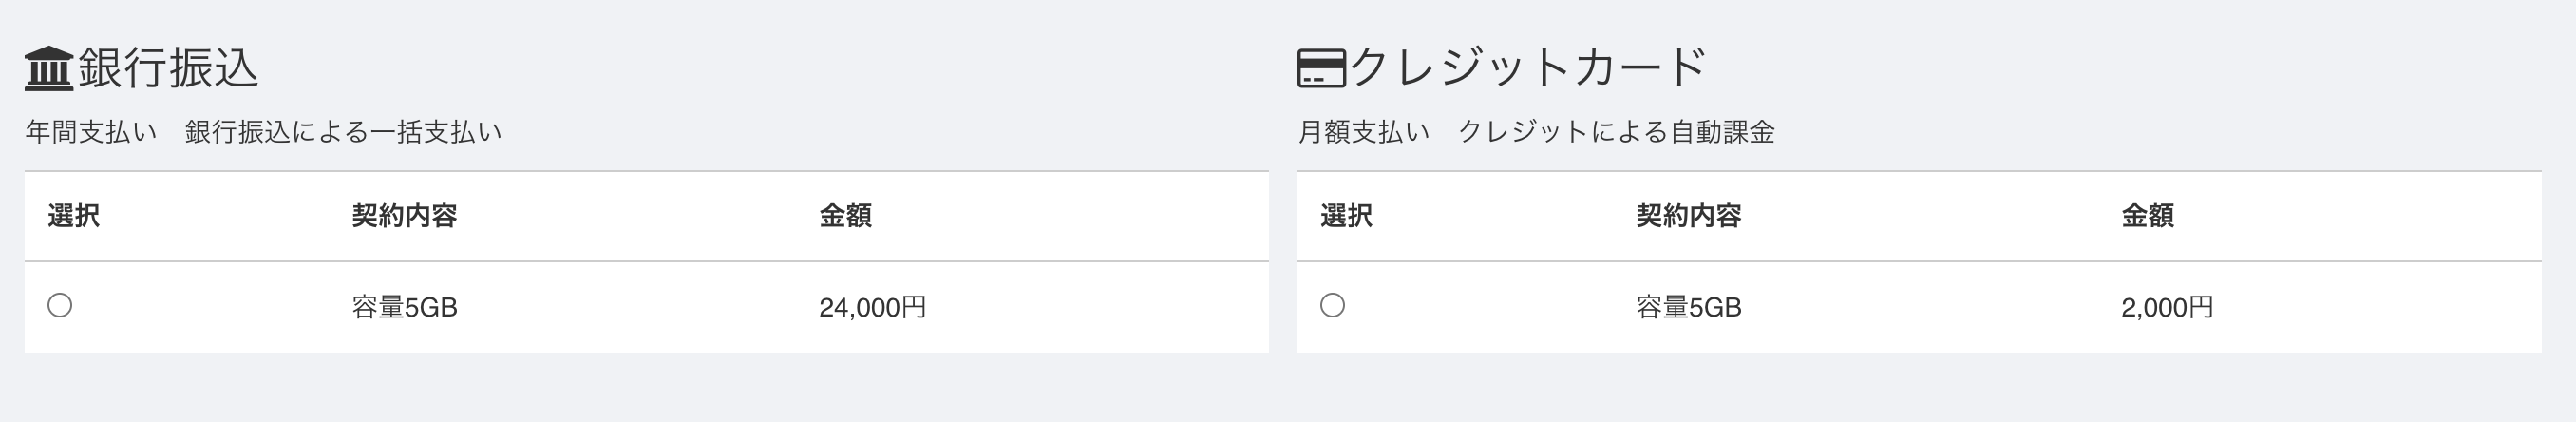Viewport: 2576px width, 422px height.
Task: Click the クレジットによる自動課金 text
Action: [1616, 132]
